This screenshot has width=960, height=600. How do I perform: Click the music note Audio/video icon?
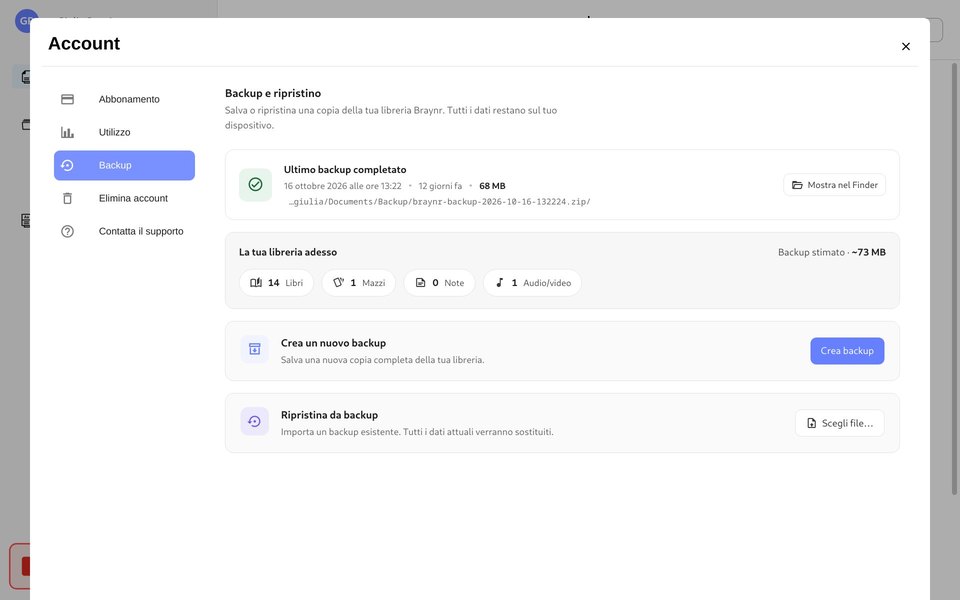[x=500, y=283]
